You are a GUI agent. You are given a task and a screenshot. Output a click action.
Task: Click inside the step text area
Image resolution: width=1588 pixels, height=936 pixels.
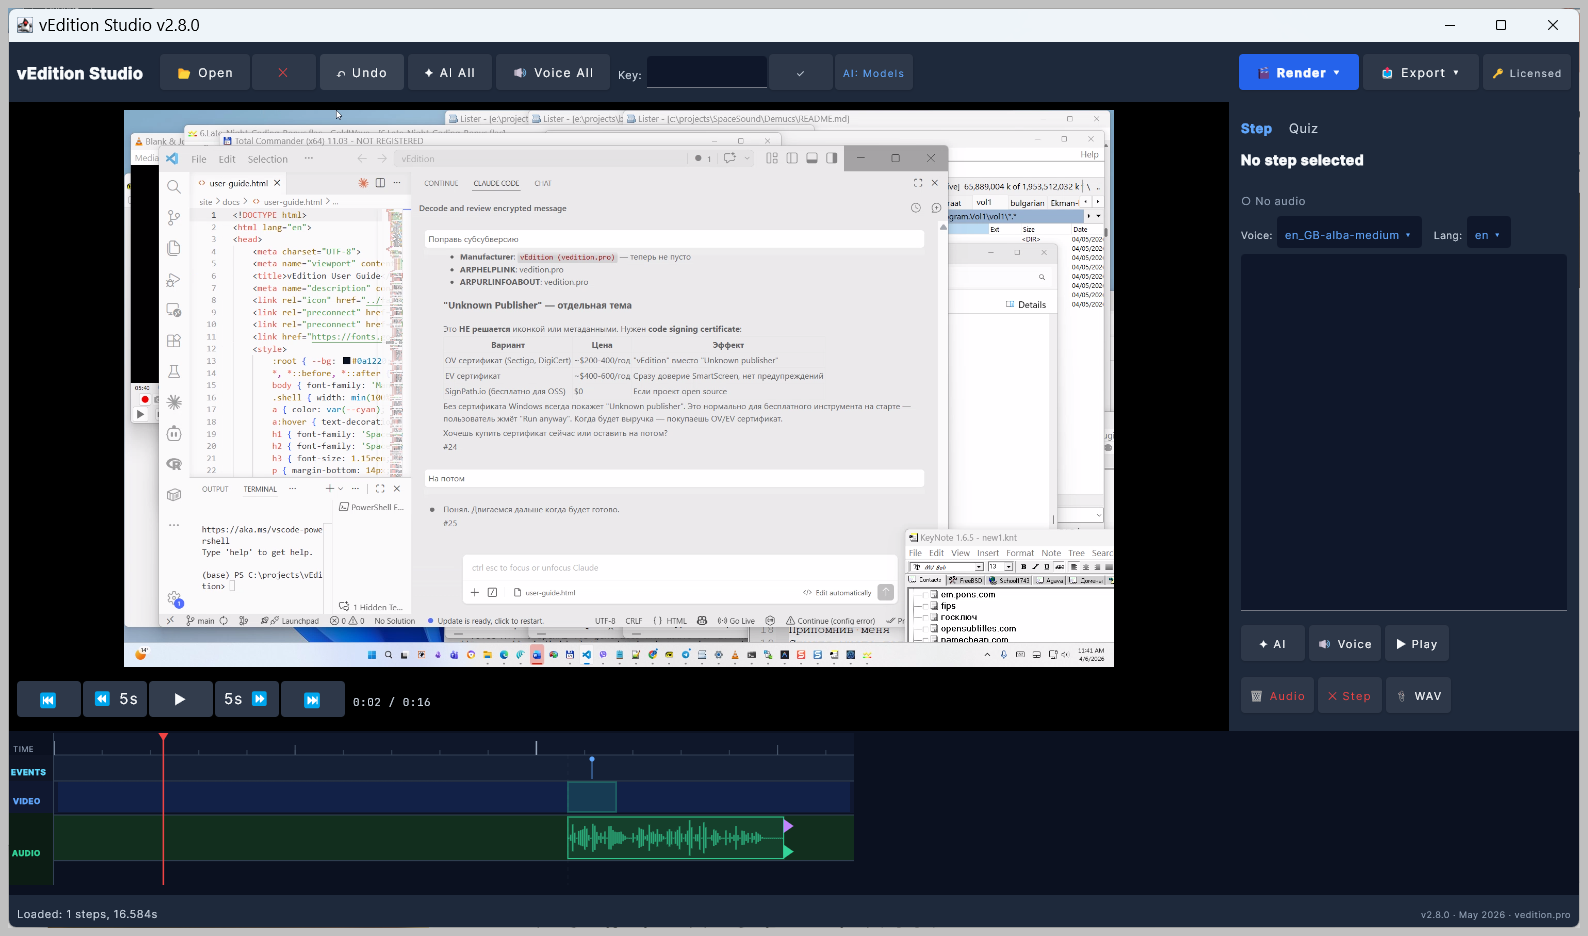(x=1404, y=432)
